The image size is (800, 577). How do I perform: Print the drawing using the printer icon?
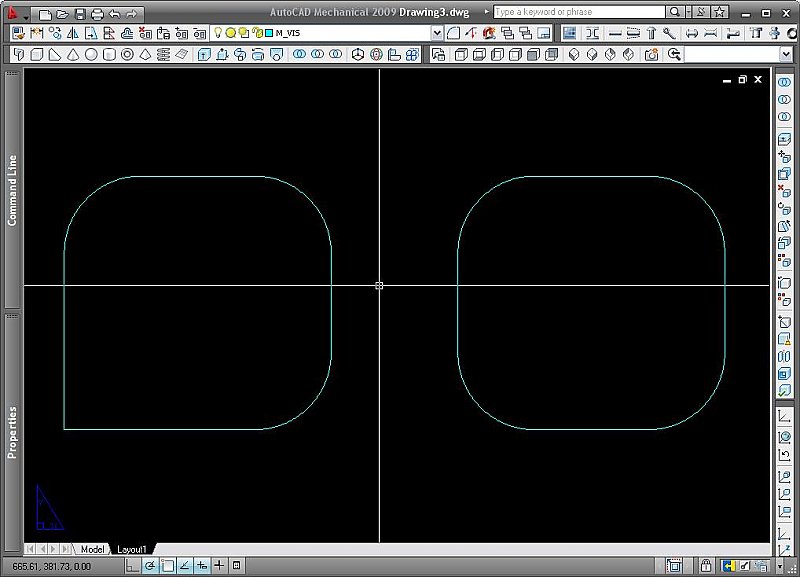coord(97,14)
